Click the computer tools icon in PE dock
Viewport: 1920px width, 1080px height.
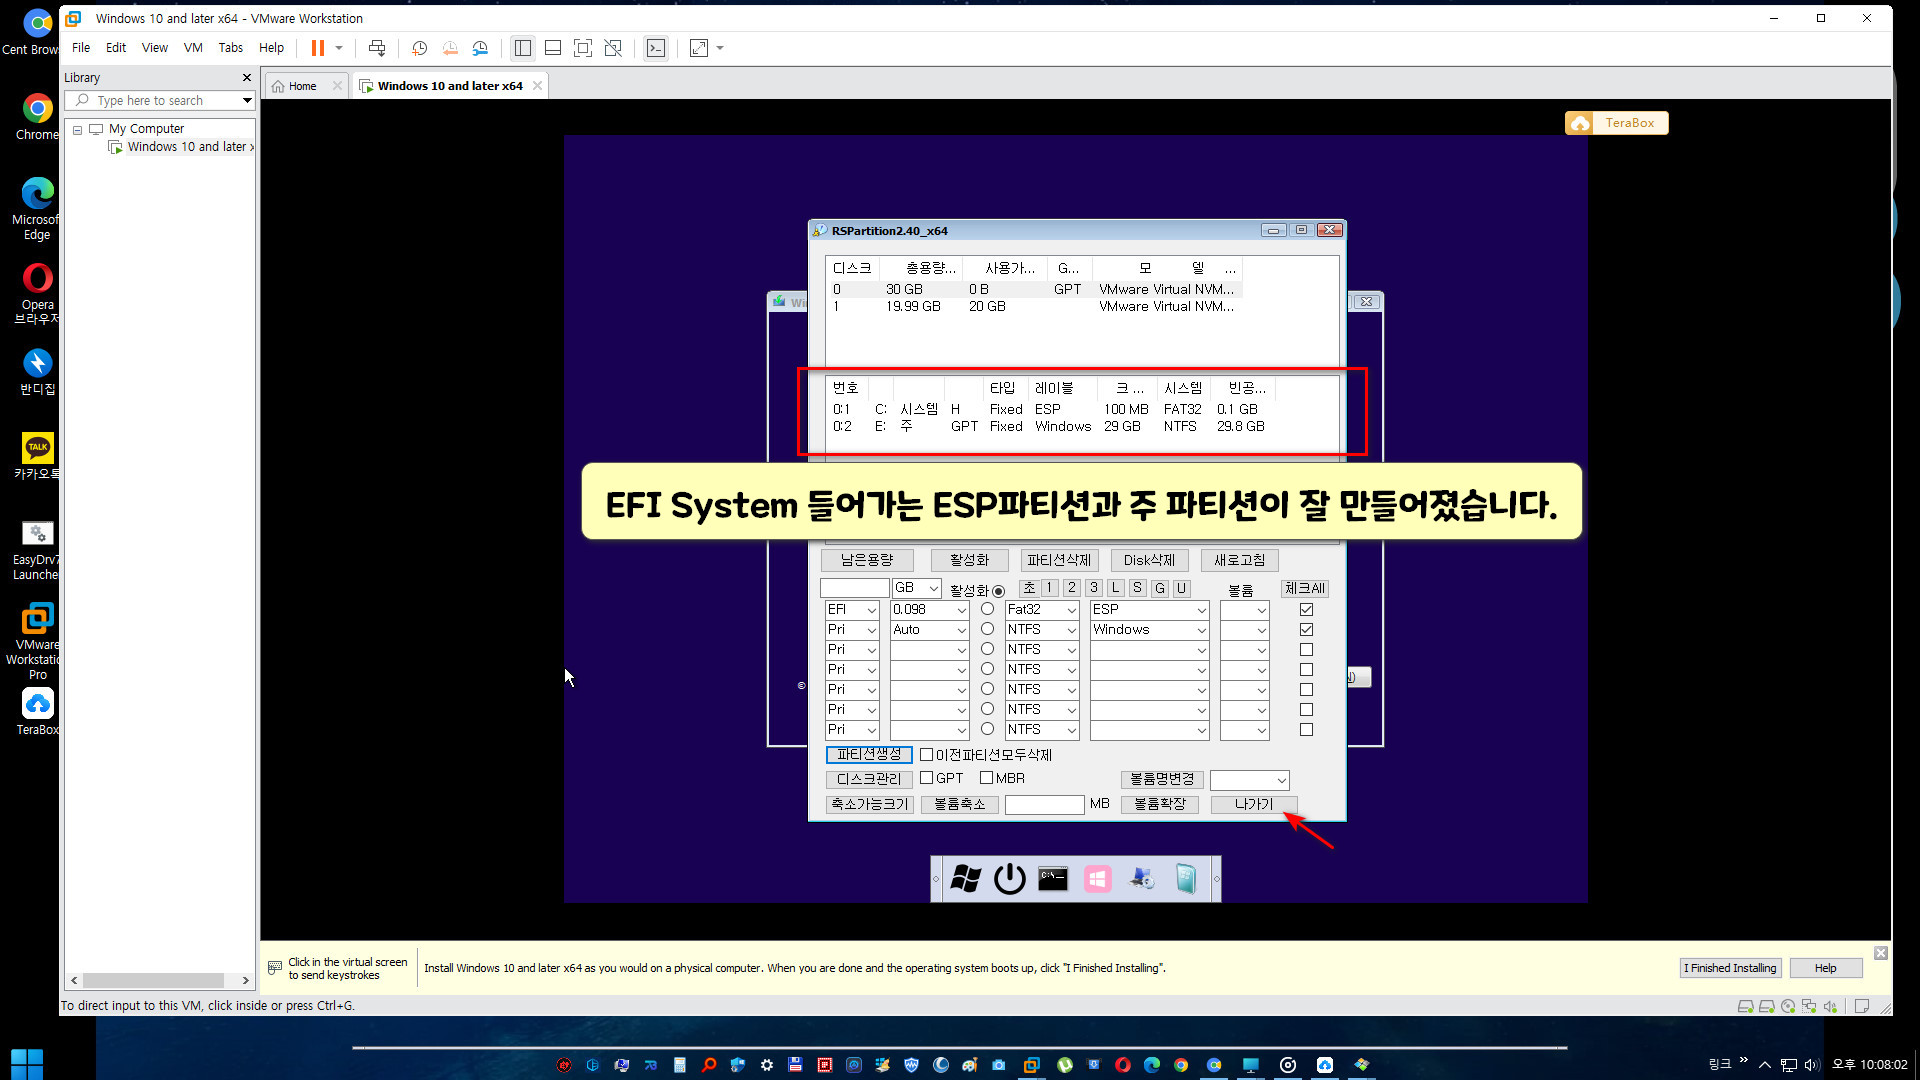1141,879
